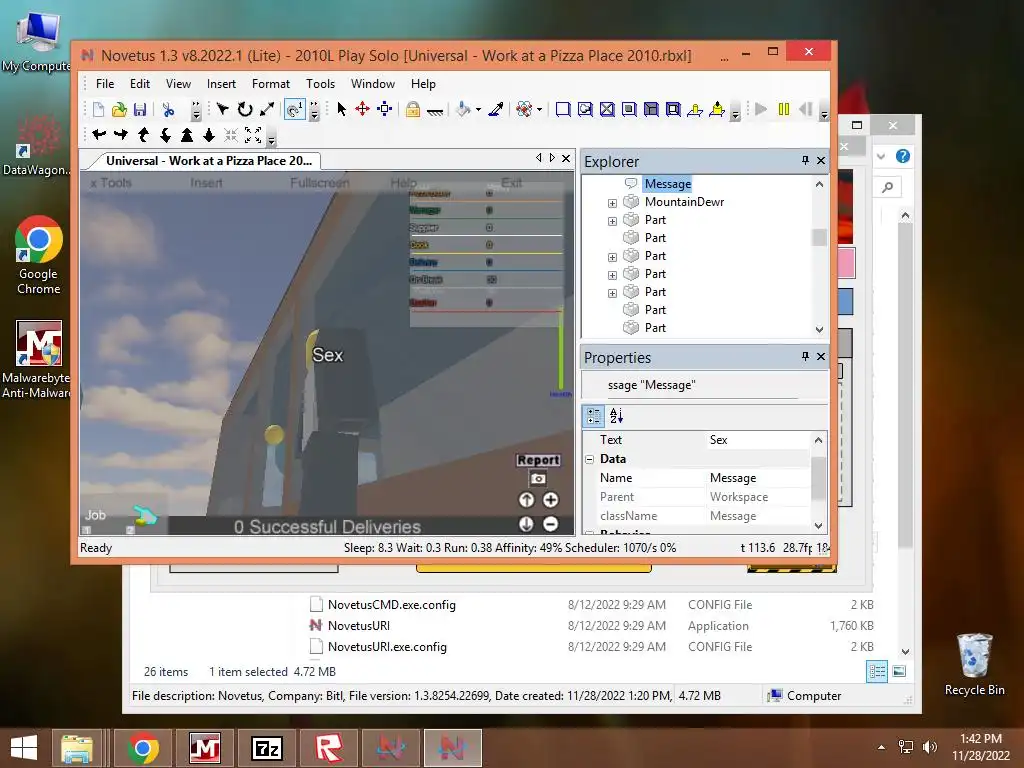Click the surface tool with the crossed square
1024x768 pixels.
(607, 109)
